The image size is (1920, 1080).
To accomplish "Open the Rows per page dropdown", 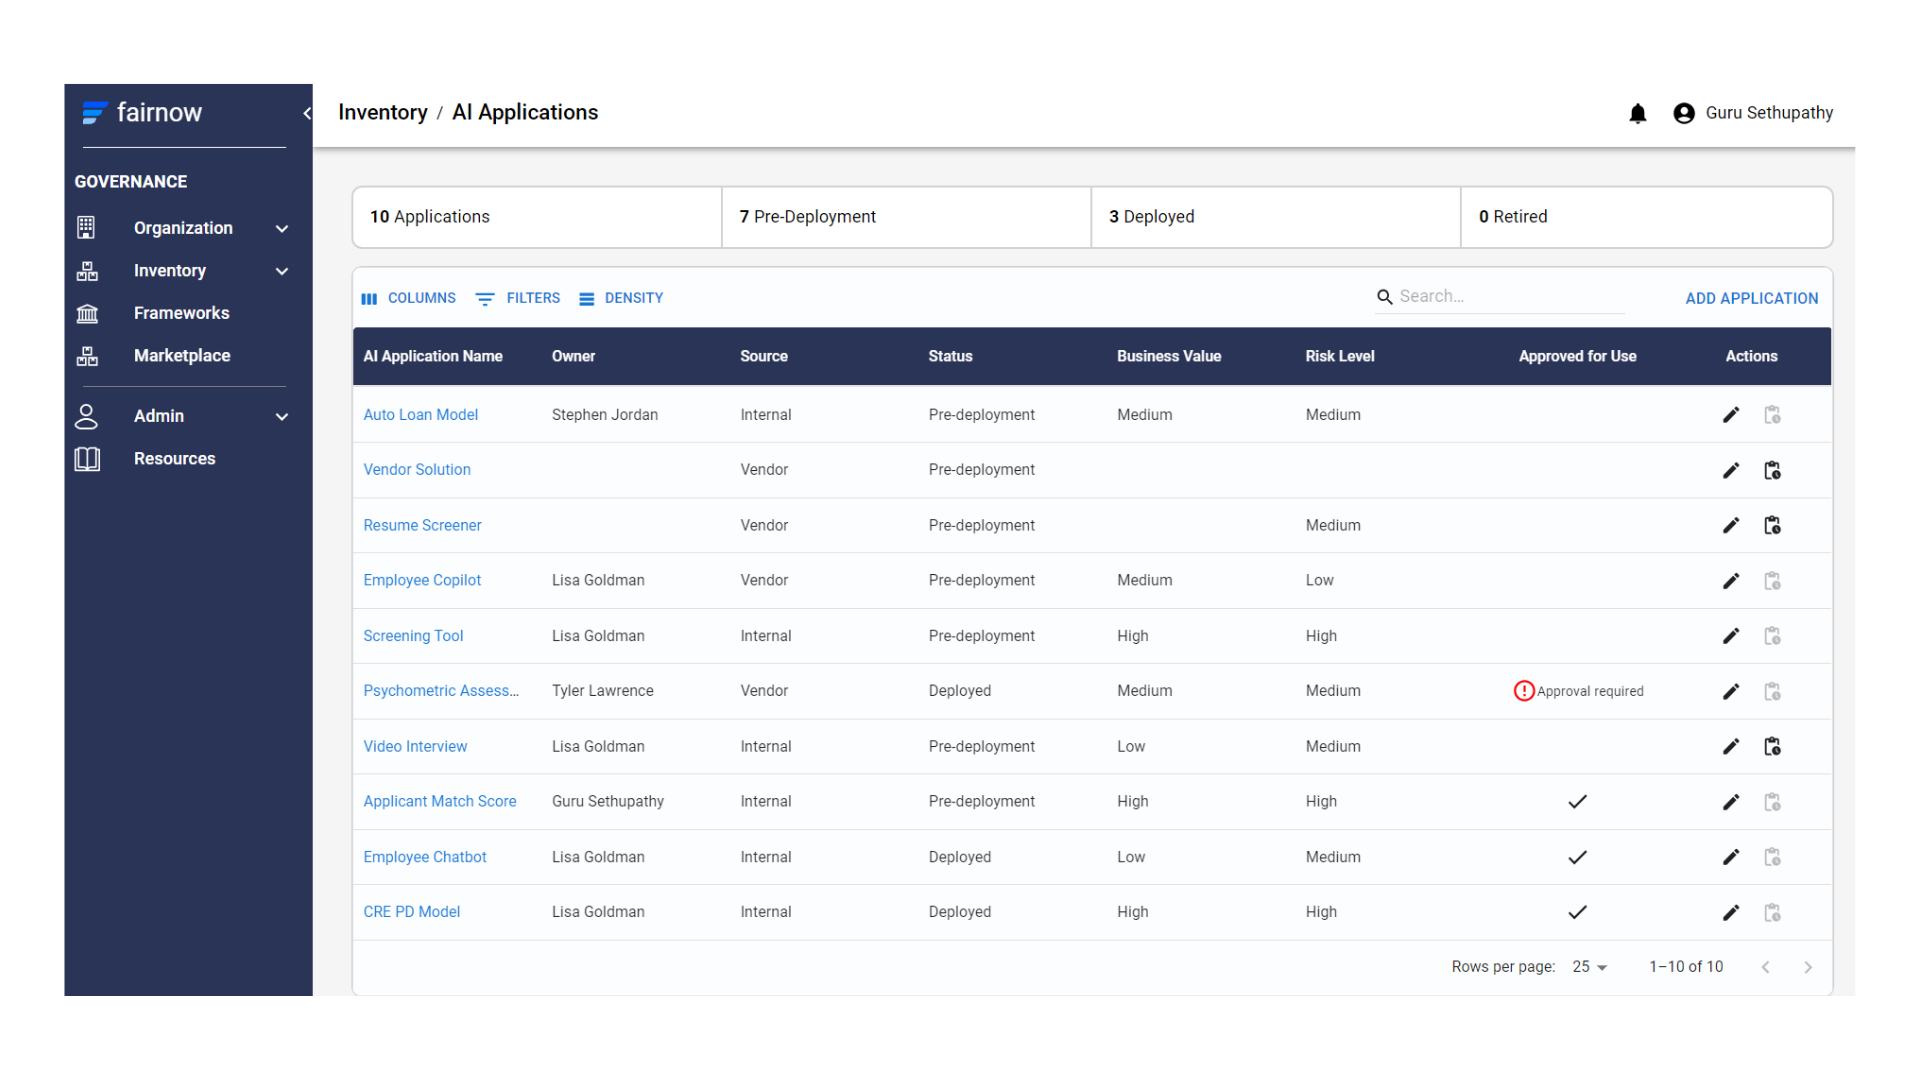I will (1589, 966).
